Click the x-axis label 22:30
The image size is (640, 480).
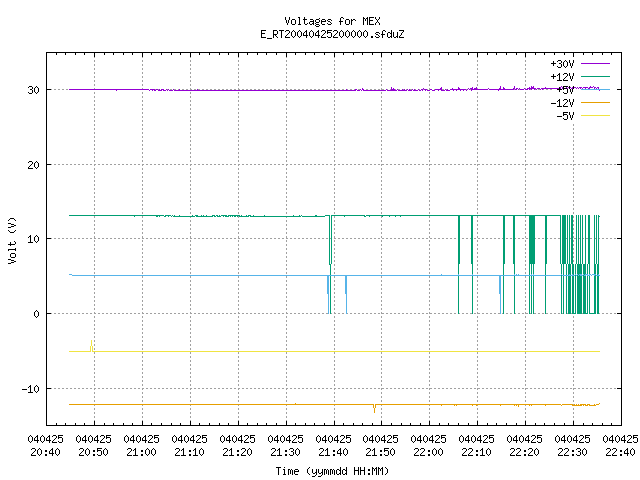pyautogui.click(x=572, y=452)
